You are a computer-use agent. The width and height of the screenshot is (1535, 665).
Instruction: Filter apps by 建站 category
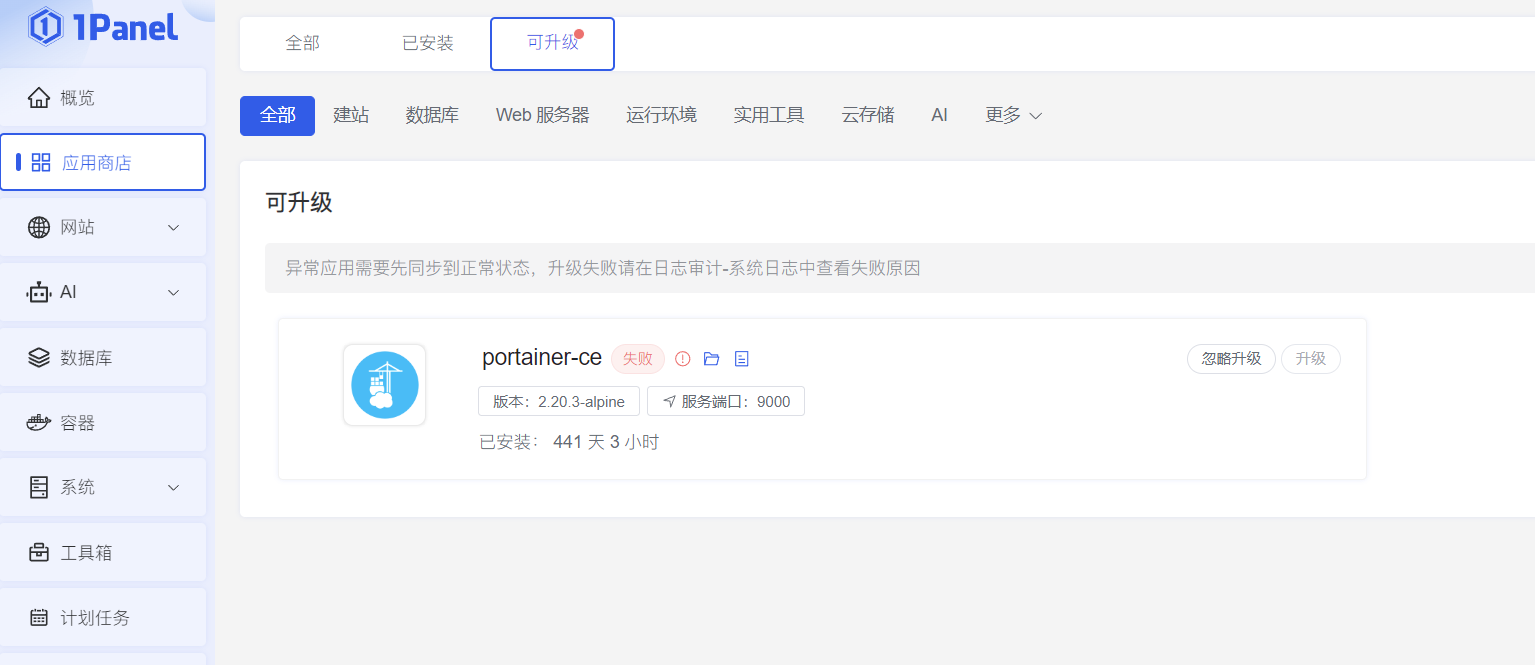click(x=351, y=115)
